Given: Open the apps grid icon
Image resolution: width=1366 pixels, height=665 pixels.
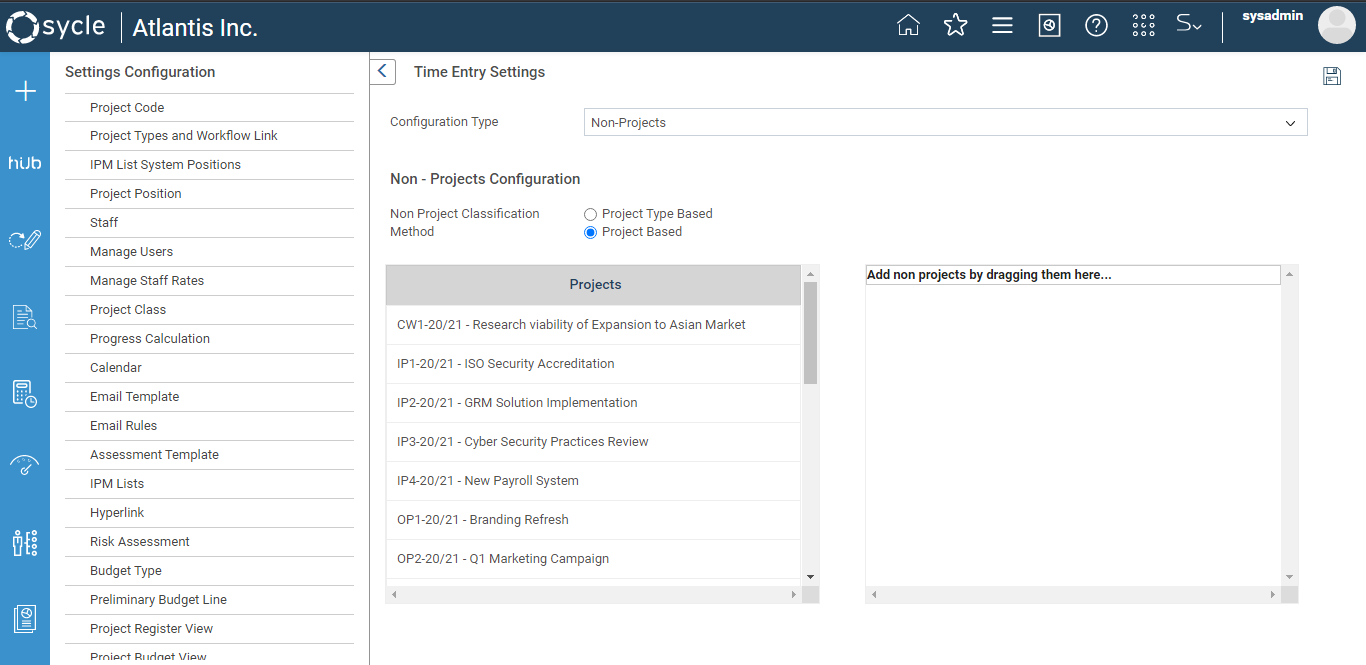Looking at the screenshot, I should click(x=1143, y=25).
